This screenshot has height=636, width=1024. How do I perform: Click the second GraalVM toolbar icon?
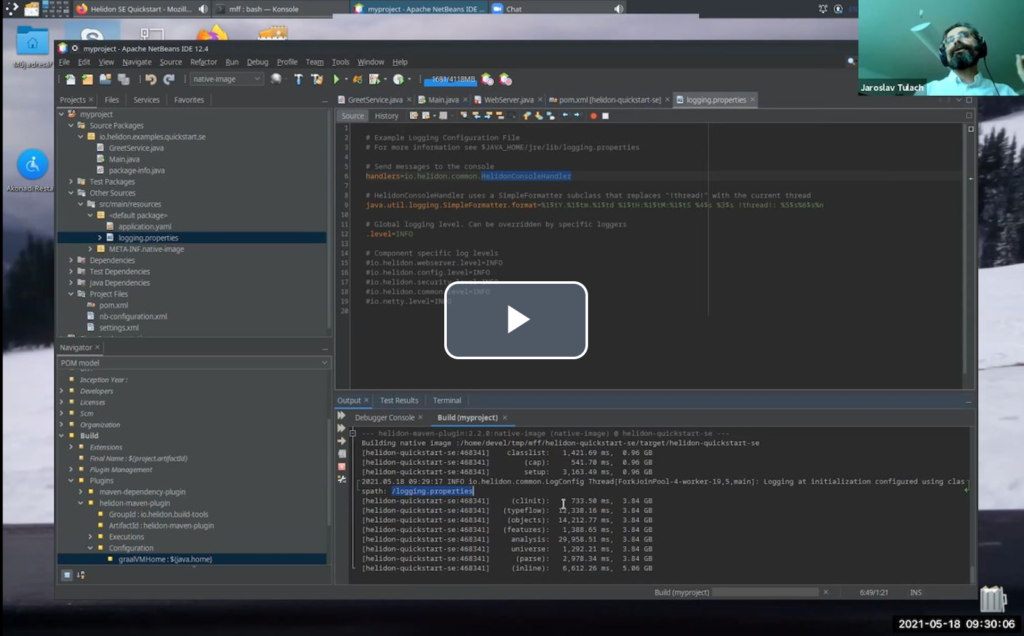click(x=505, y=79)
